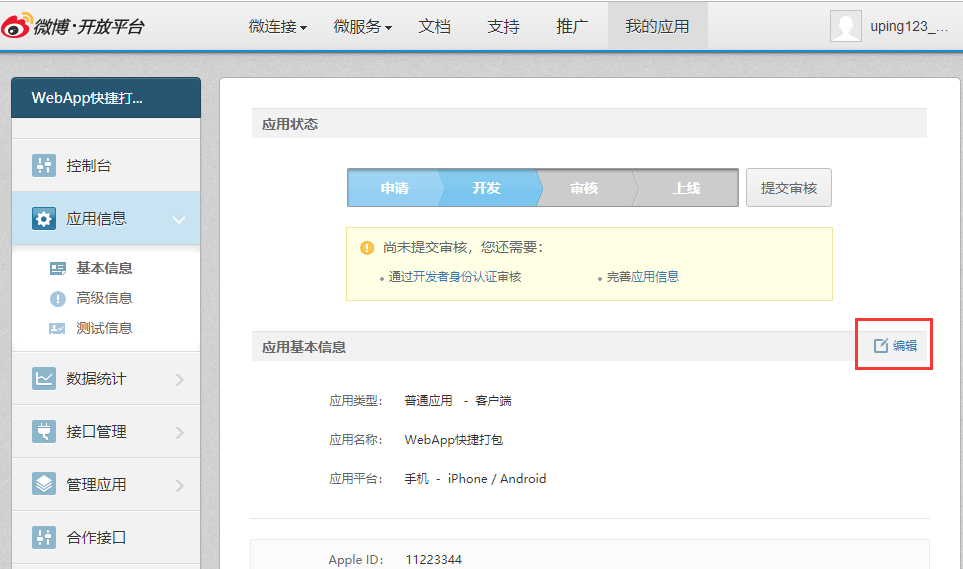The image size is (963, 569).
Task: Click the 接口管理 plug icon
Action: 43,431
